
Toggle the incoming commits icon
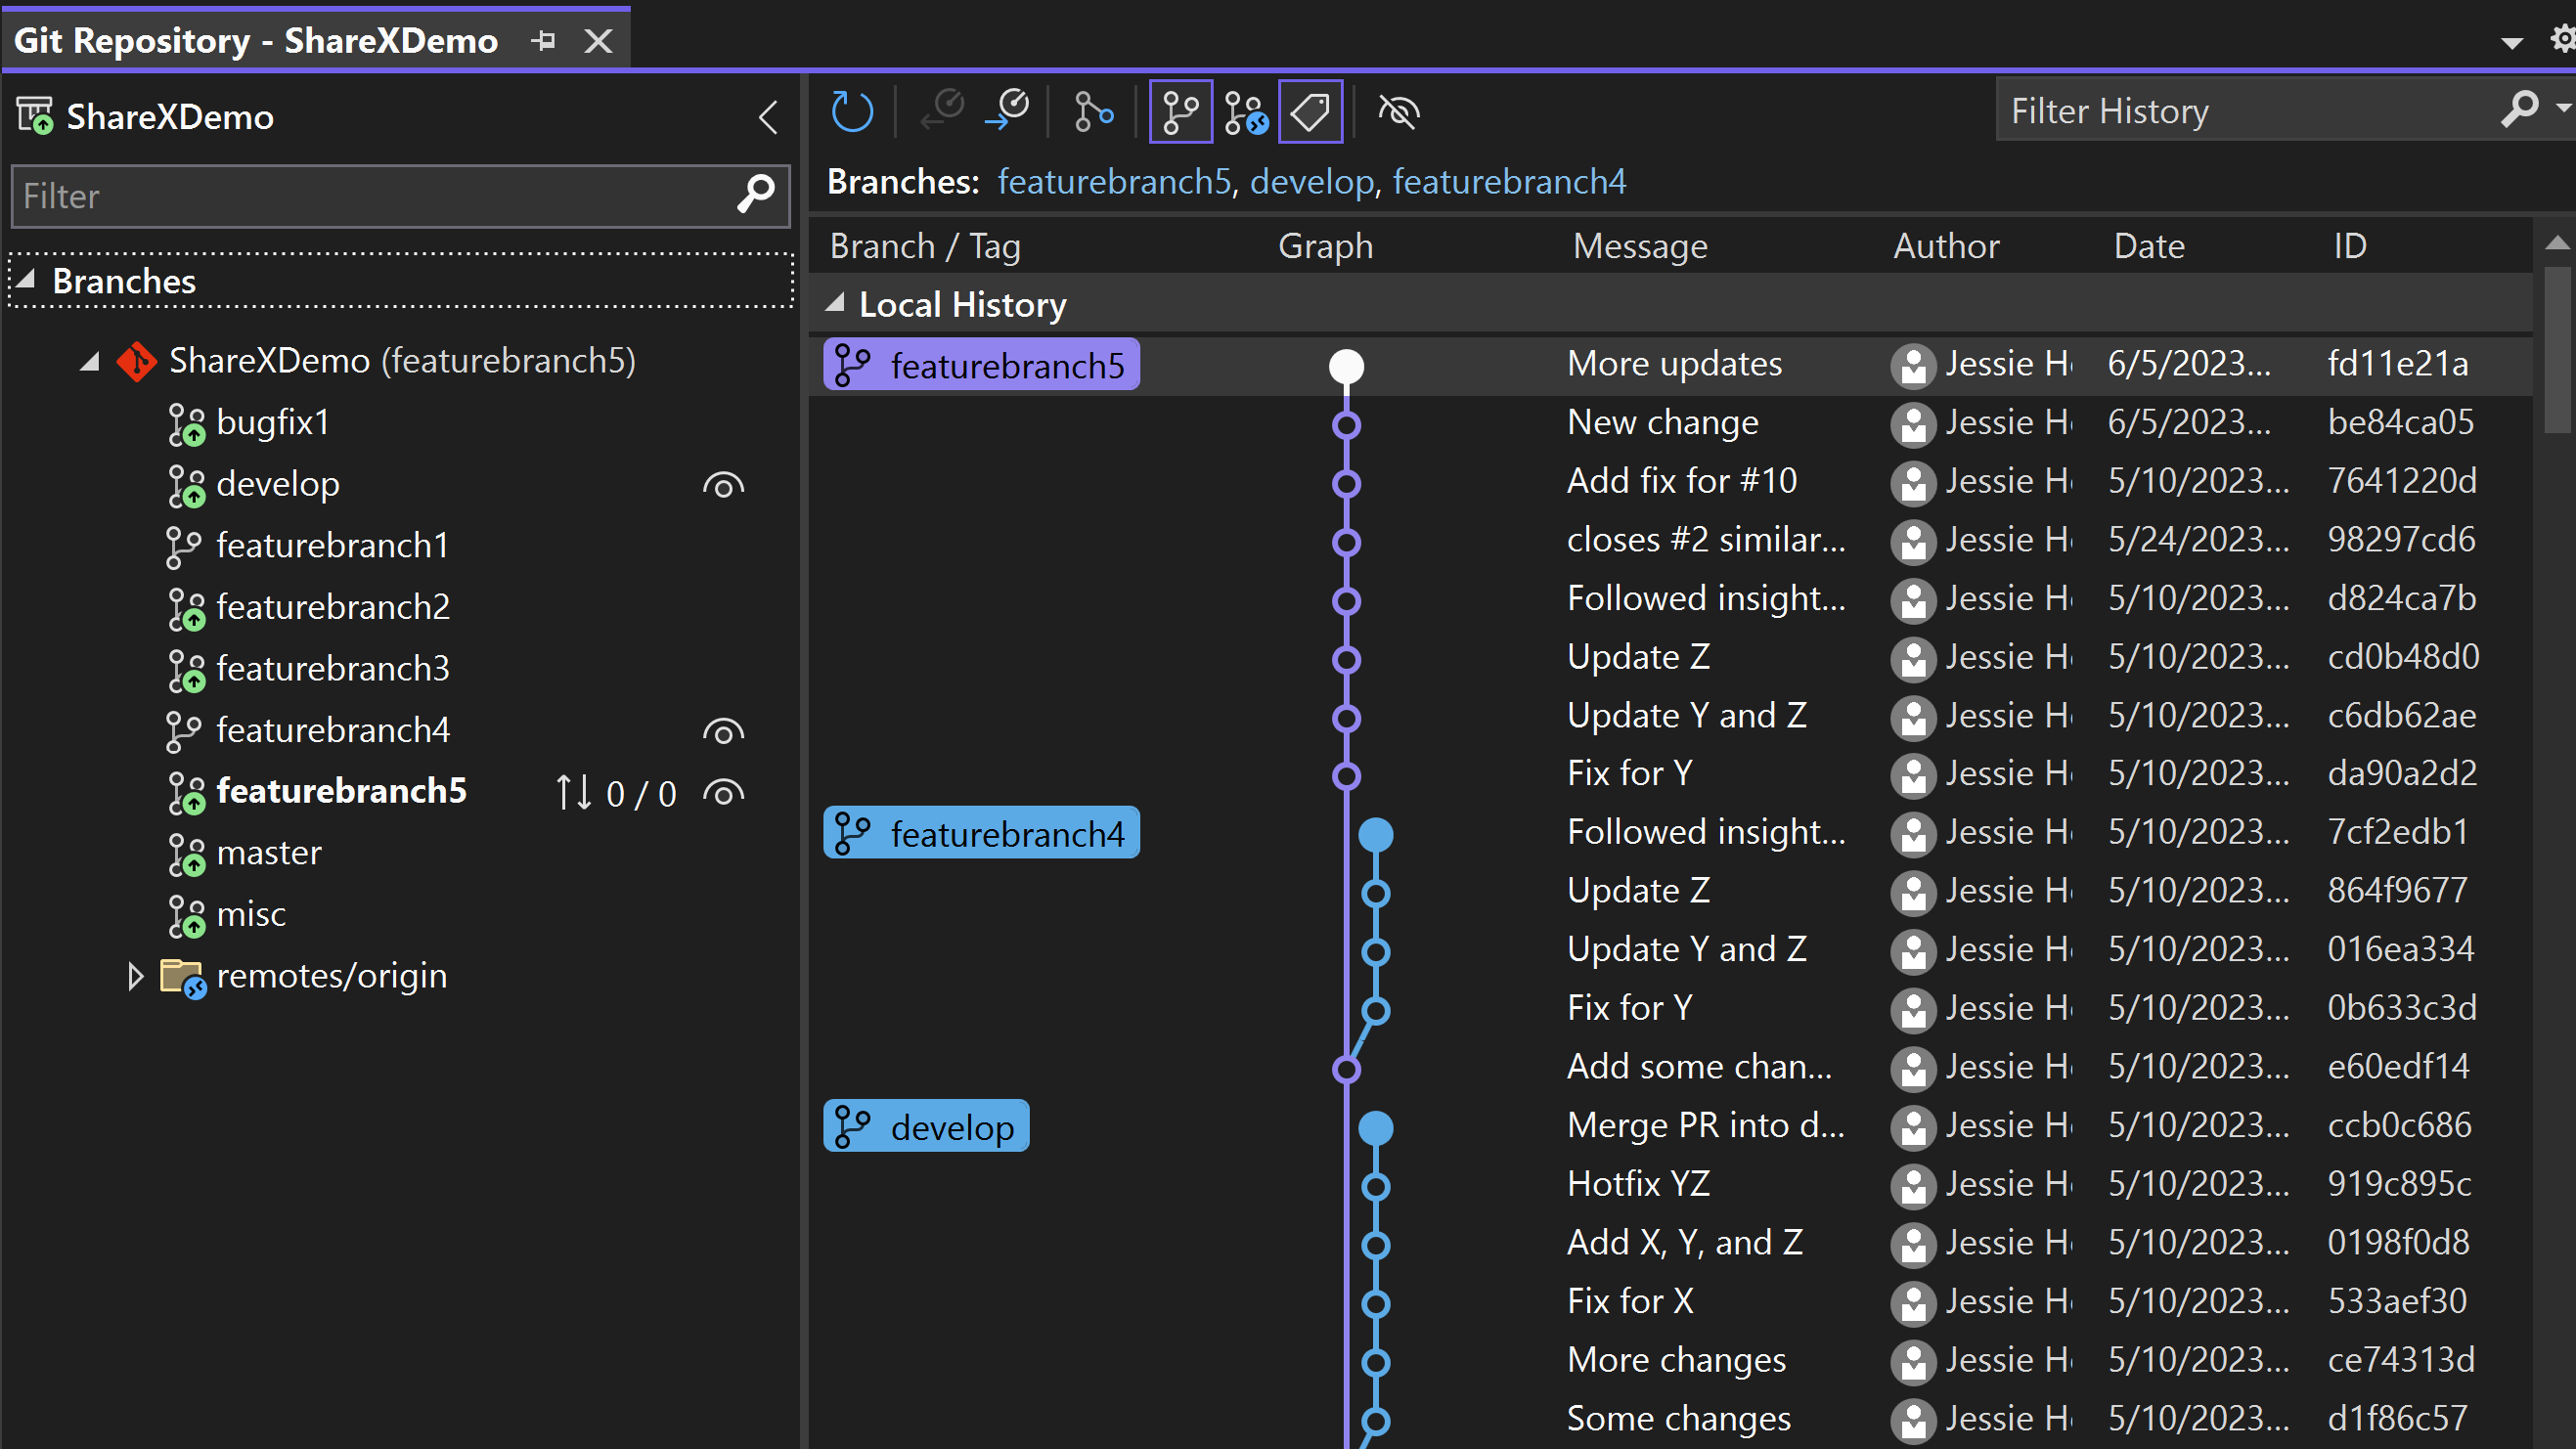(949, 111)
